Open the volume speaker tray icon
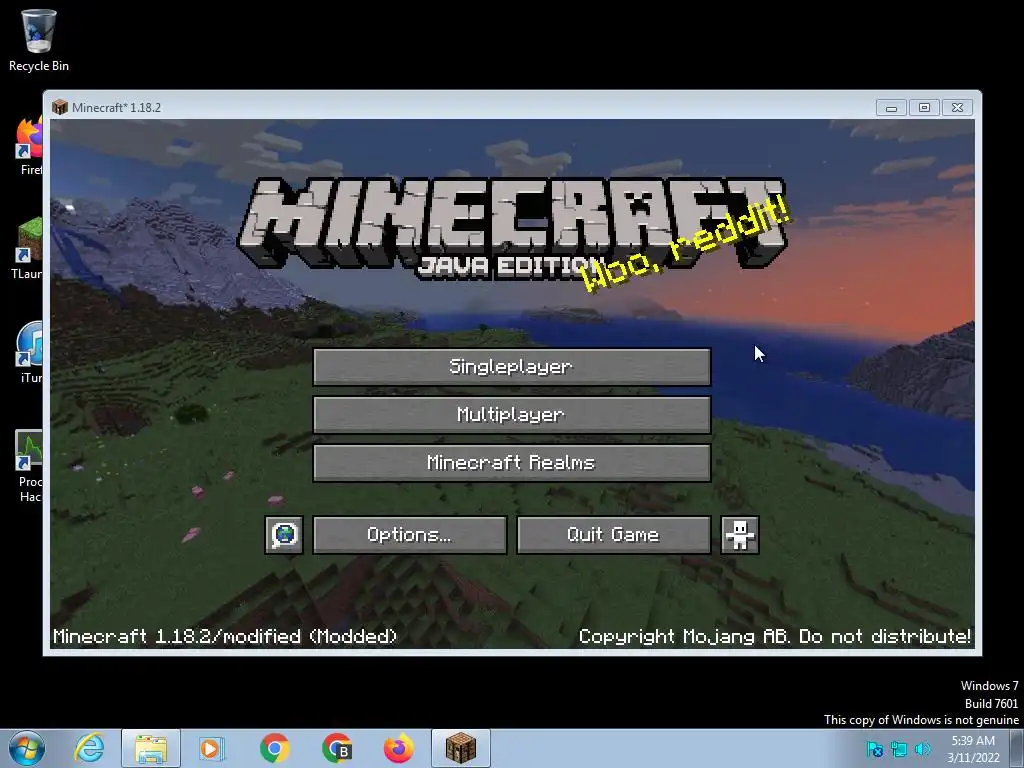This screenshot has height=768, width=1024. point(923,749)
